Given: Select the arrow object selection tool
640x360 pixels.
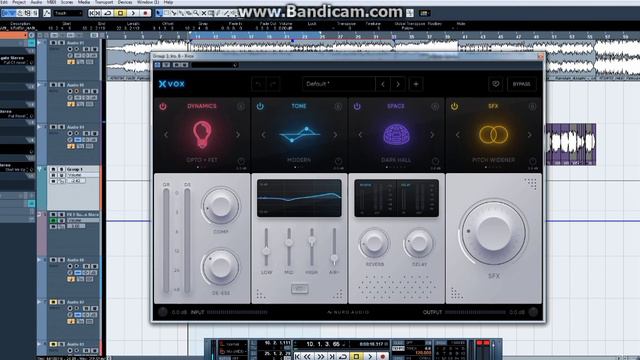Looking at the screenshot, I should (159, 13).
